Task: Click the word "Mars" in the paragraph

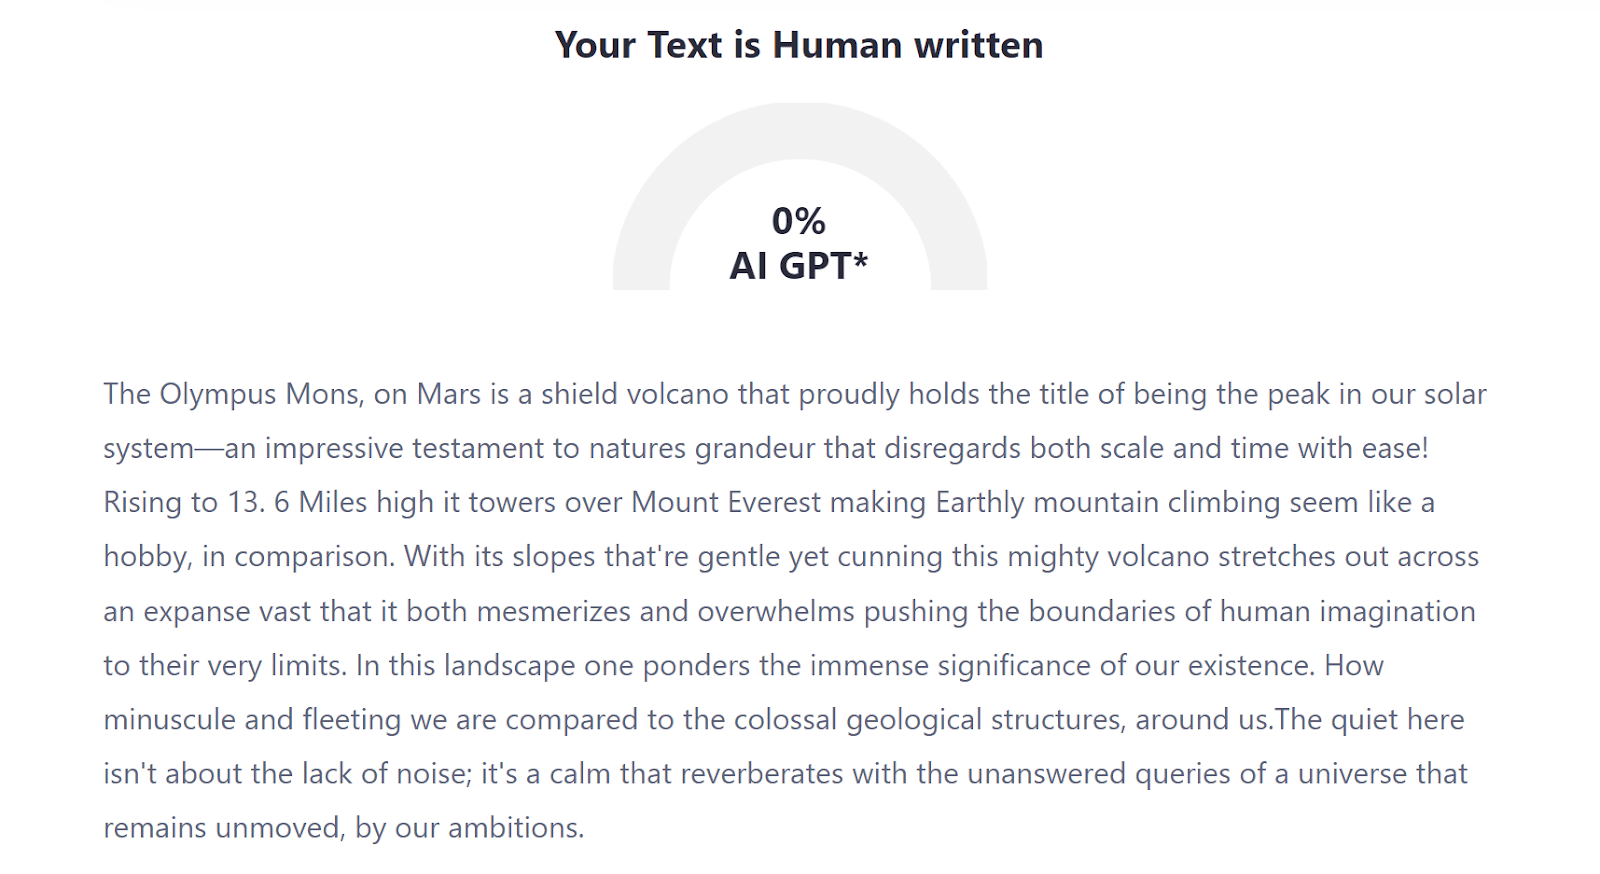Action: pos(449,394)
